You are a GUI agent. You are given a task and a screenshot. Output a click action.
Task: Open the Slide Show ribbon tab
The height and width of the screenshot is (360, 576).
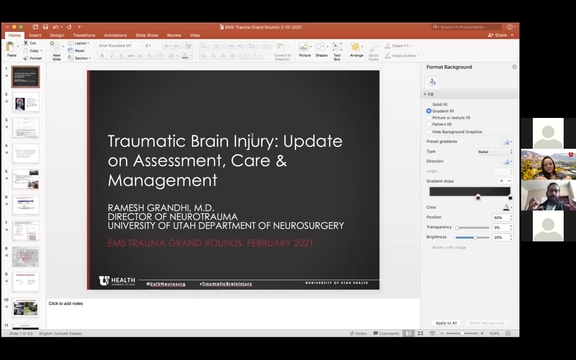(147, 35)
